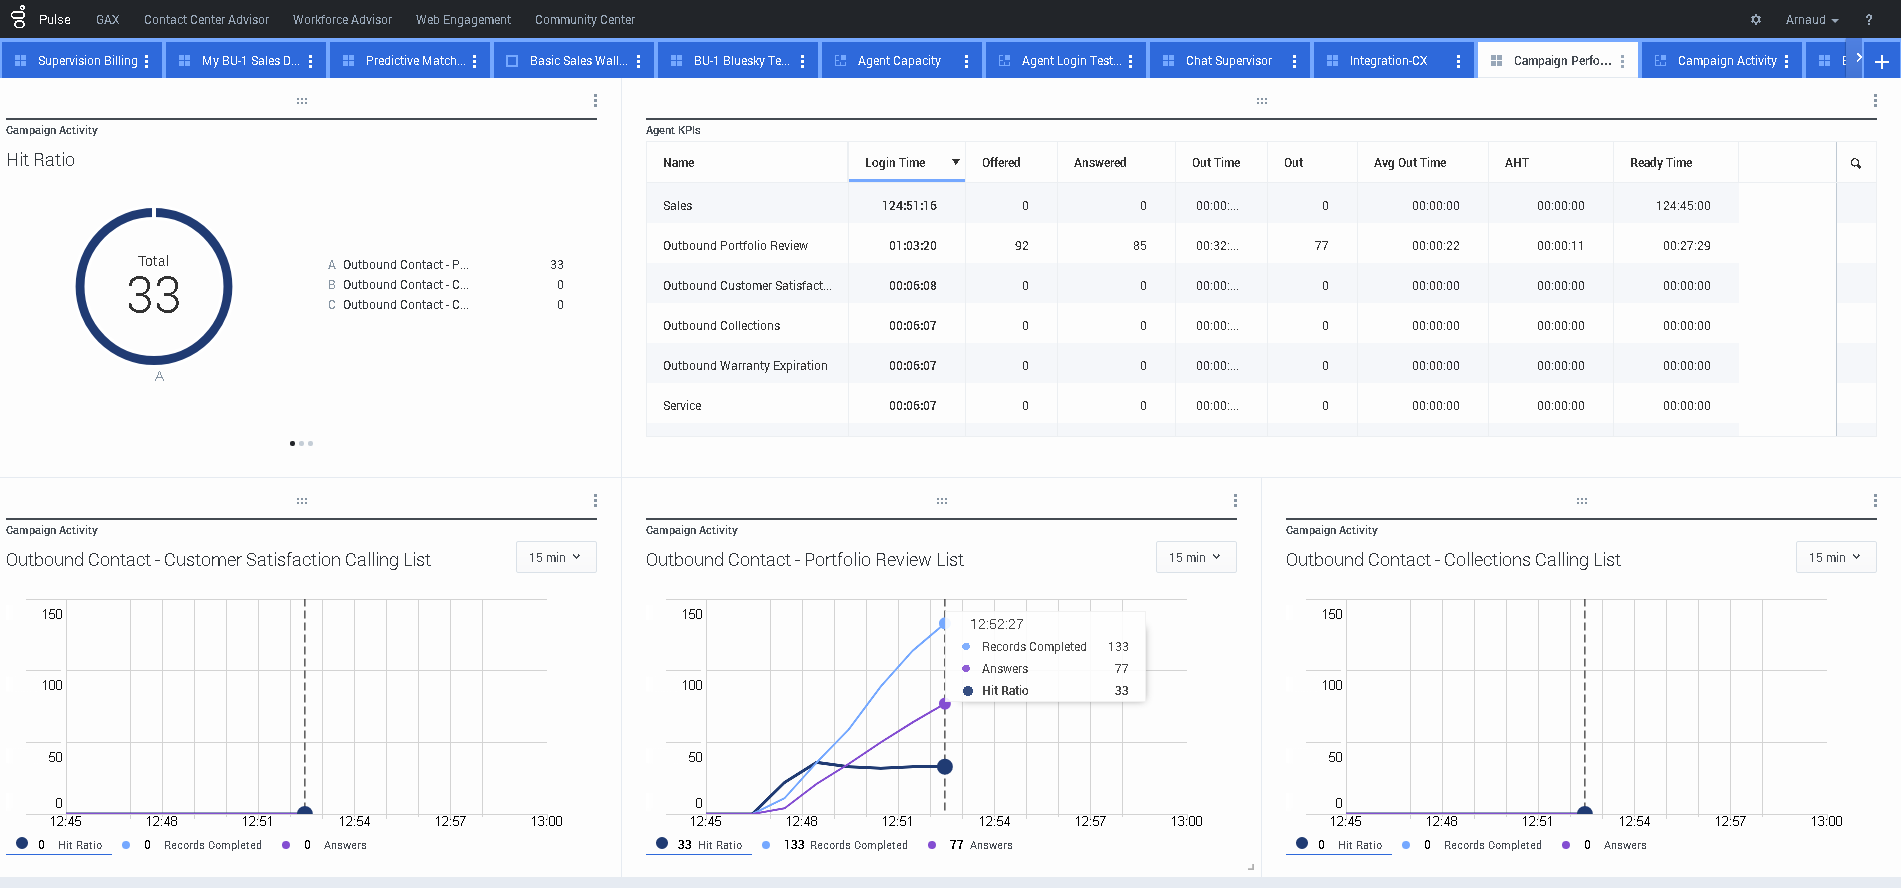Toggle Hit Ratio series in Portfolio Review chart
This screenshot has width=1901, height=888.
[710, 845]
